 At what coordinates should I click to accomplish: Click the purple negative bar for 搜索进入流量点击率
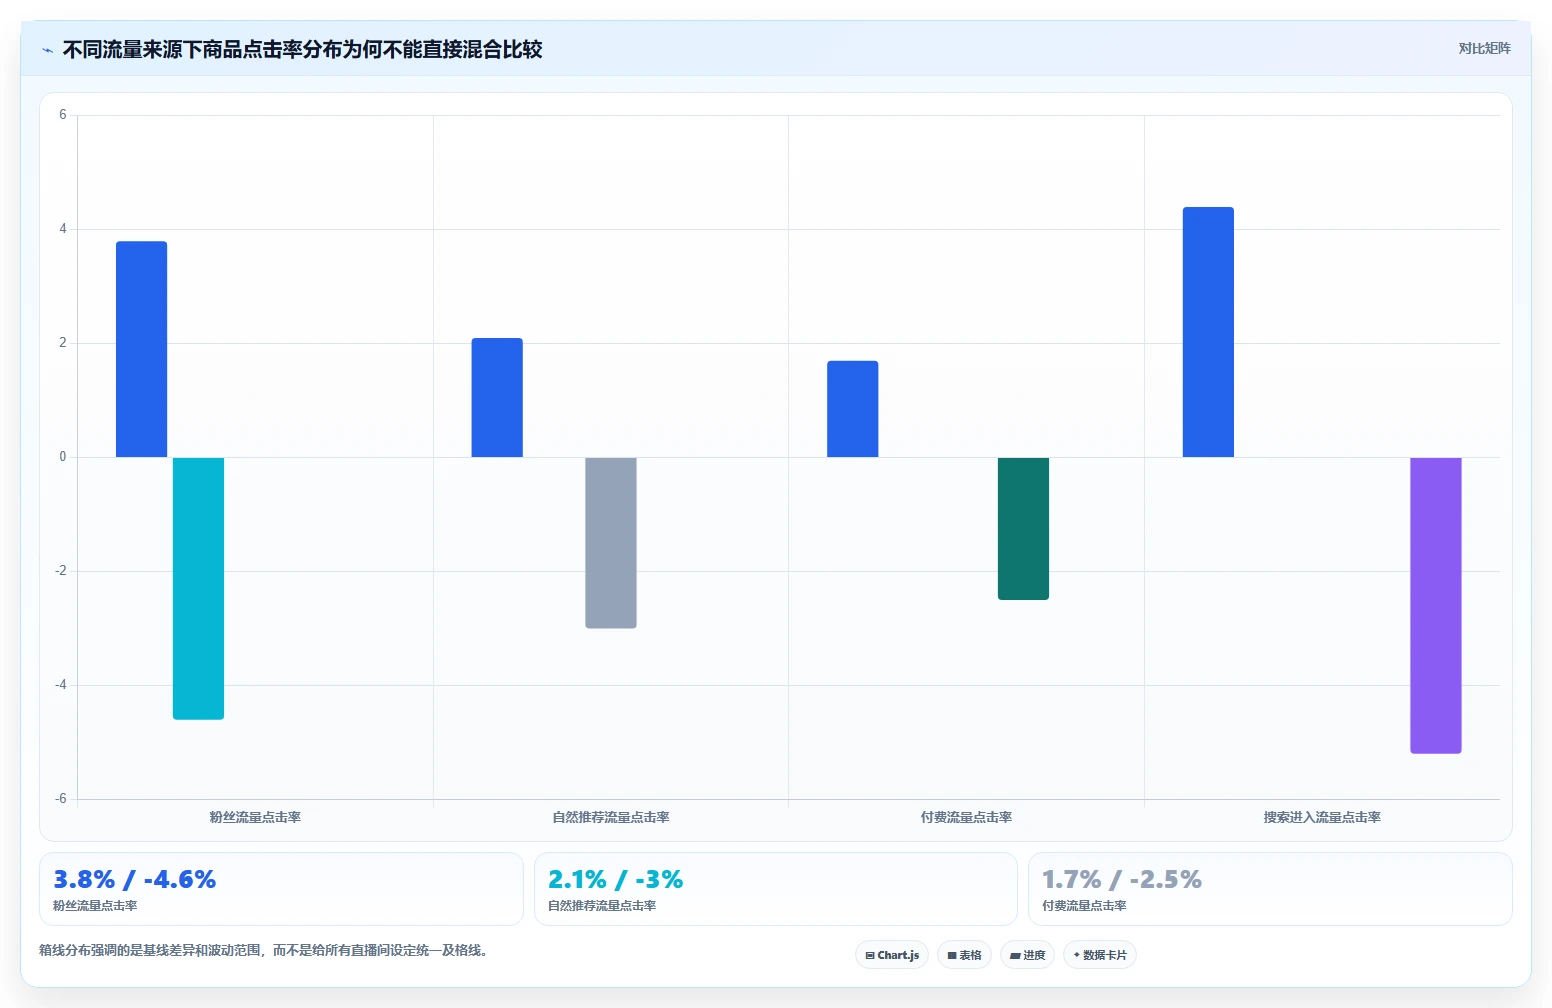point(1436,605)
